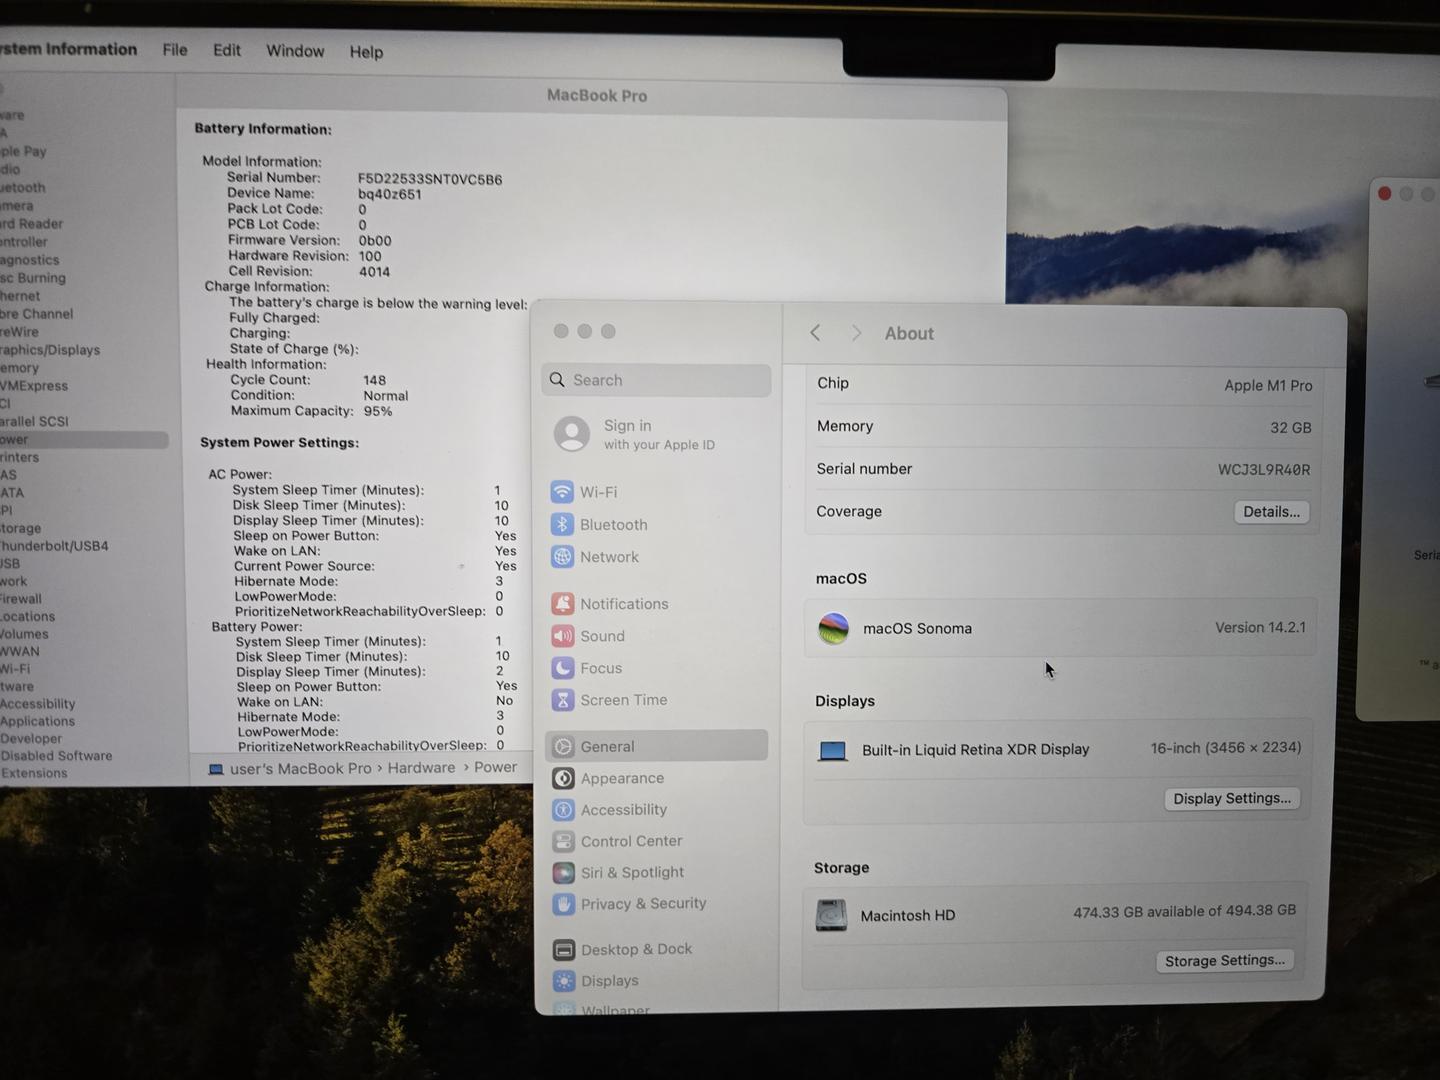Click the Details... button beside Coverage
Viewport: 1440px width, 1080px height.
click(1271, 512)
